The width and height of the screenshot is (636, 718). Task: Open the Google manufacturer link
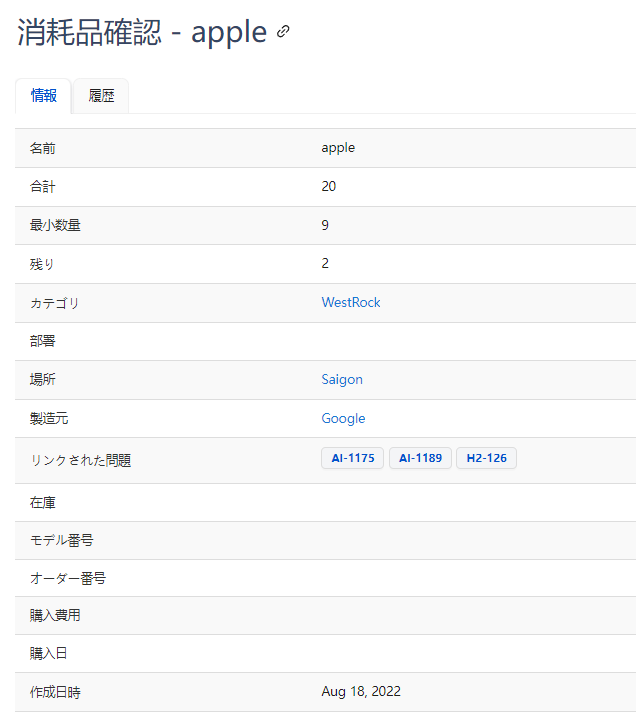coord(343,418)
